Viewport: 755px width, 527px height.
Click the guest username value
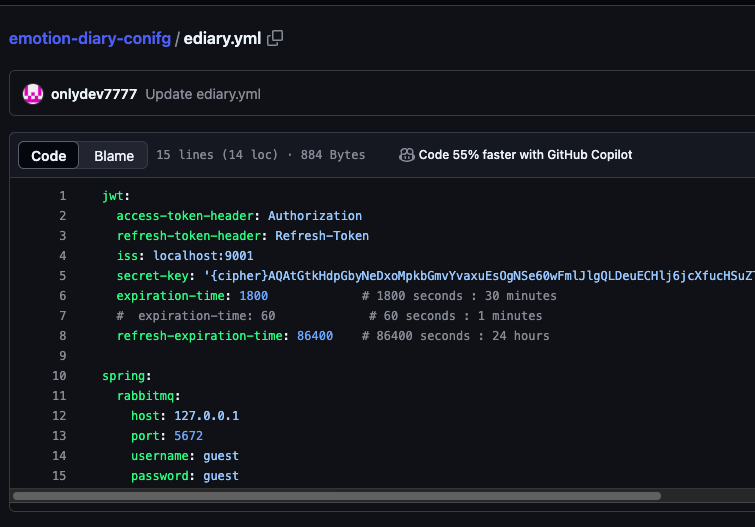(221, 456)
